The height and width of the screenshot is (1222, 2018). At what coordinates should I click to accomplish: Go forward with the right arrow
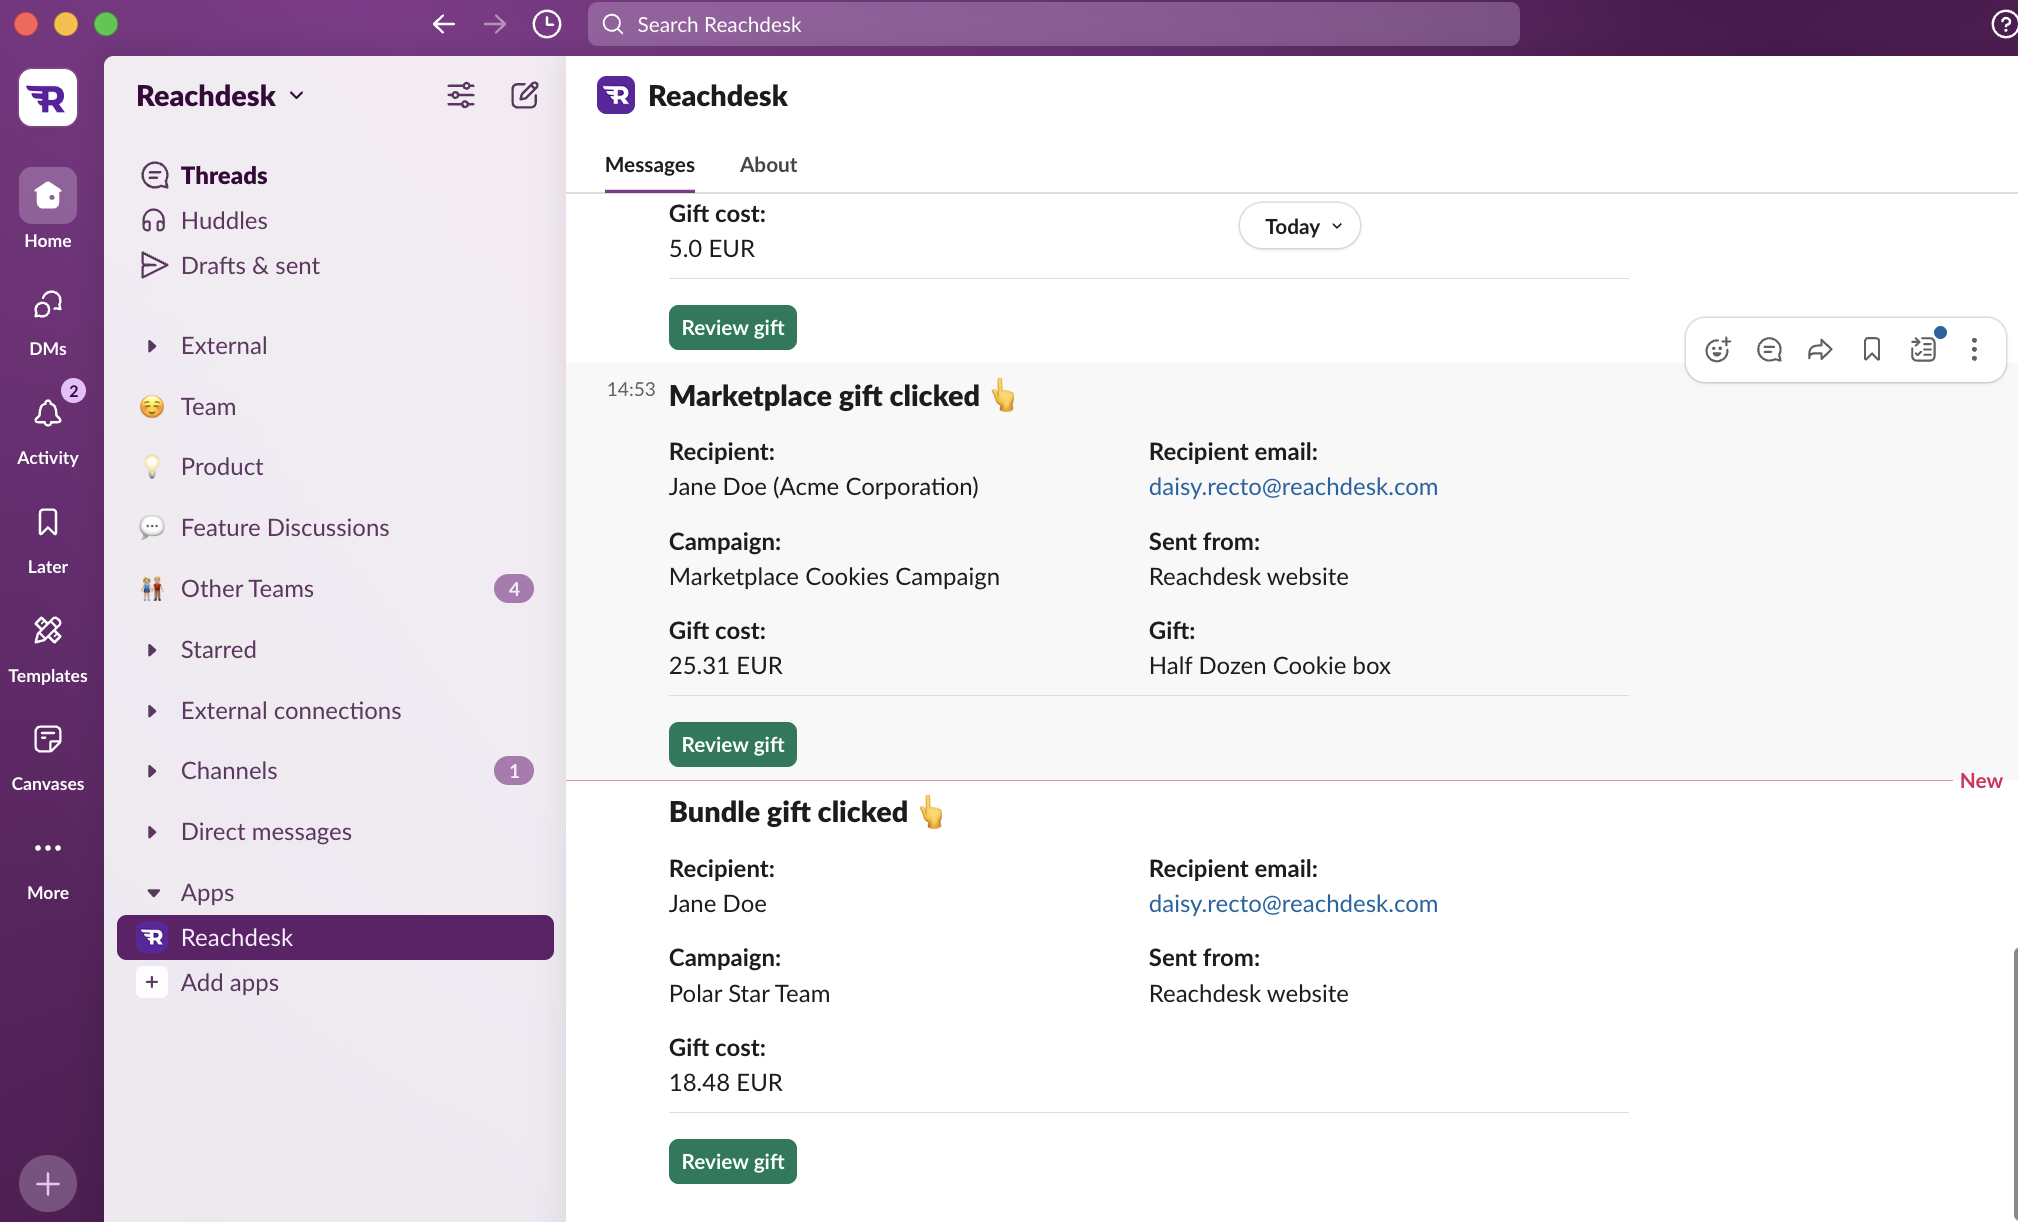[x=495, y=24]
